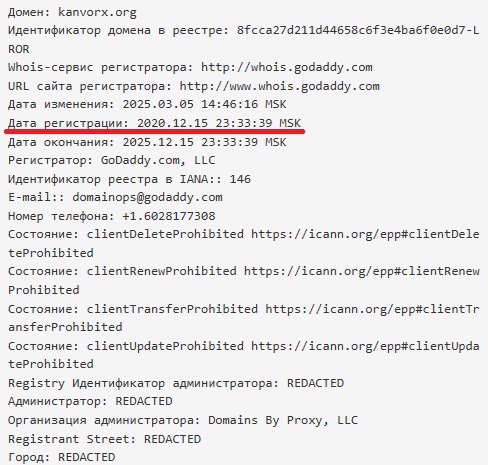488x465 pixels.
Task: Open the icann.org clientTransferProhibited link
Action: [x=372, y=309]
